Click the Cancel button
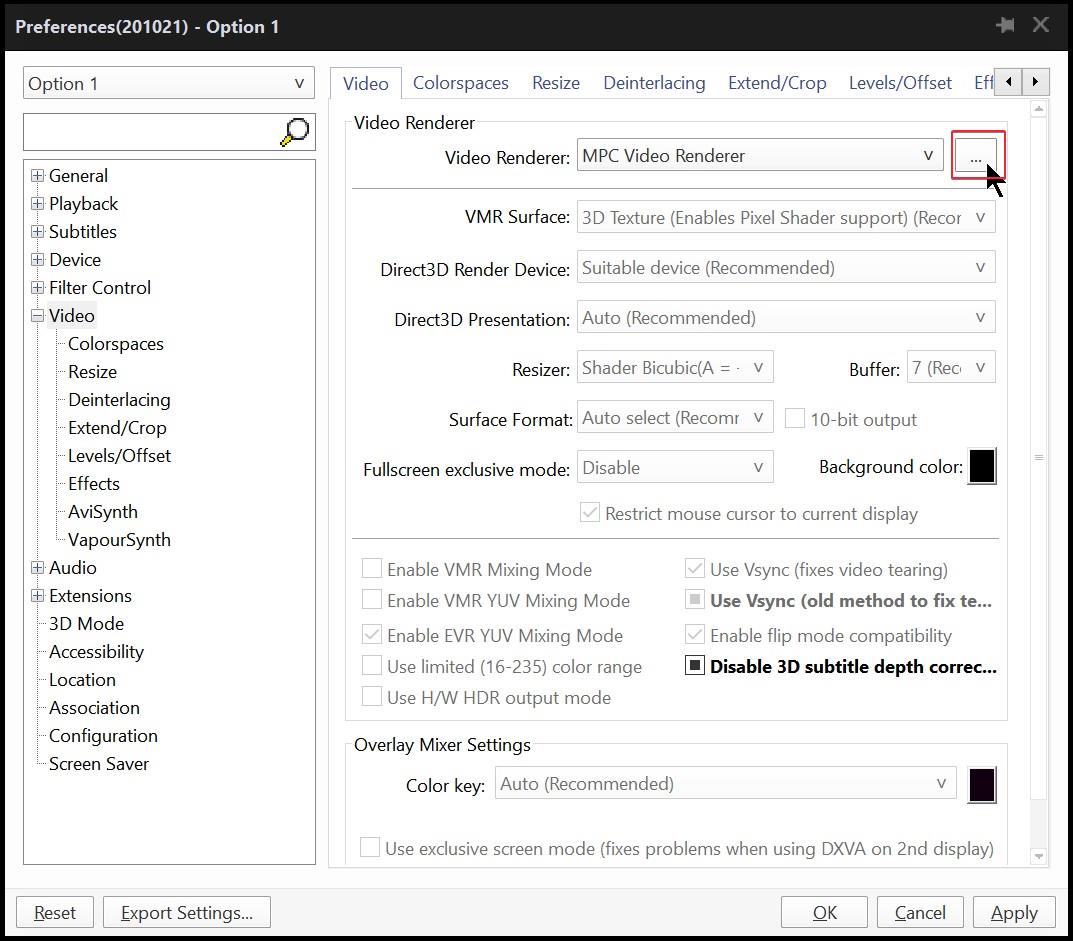Image resolution: width=1073 pixels, height=941 pixels. click(x=920, y=912)
